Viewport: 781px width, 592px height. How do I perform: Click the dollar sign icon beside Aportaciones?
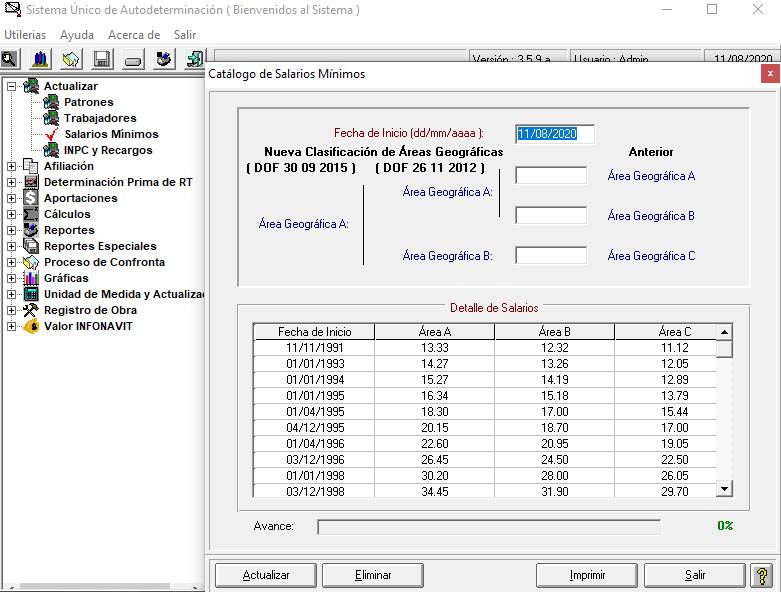pyautogui.click(x=31, y=198)
